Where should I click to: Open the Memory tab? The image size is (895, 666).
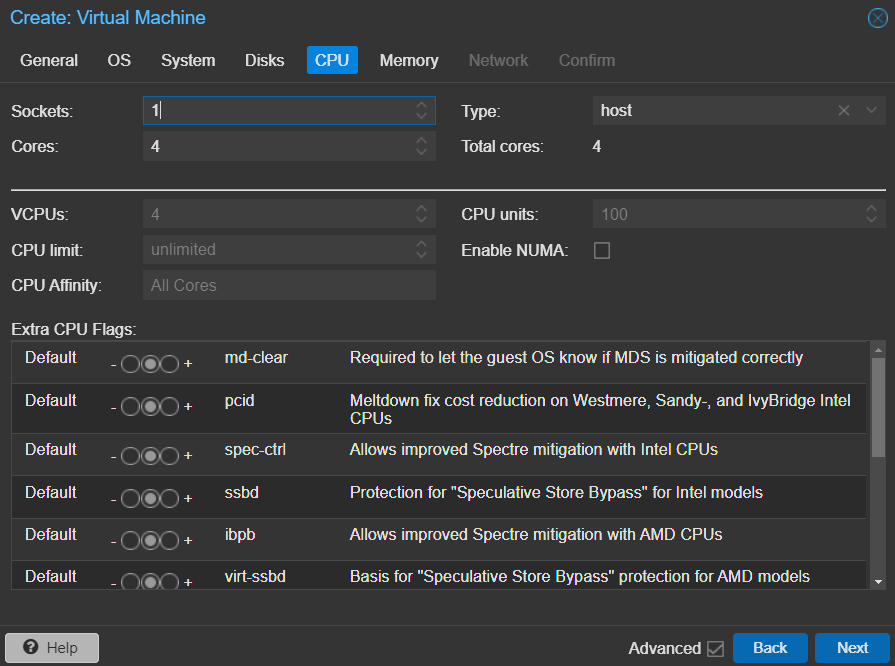coord(409,60)
